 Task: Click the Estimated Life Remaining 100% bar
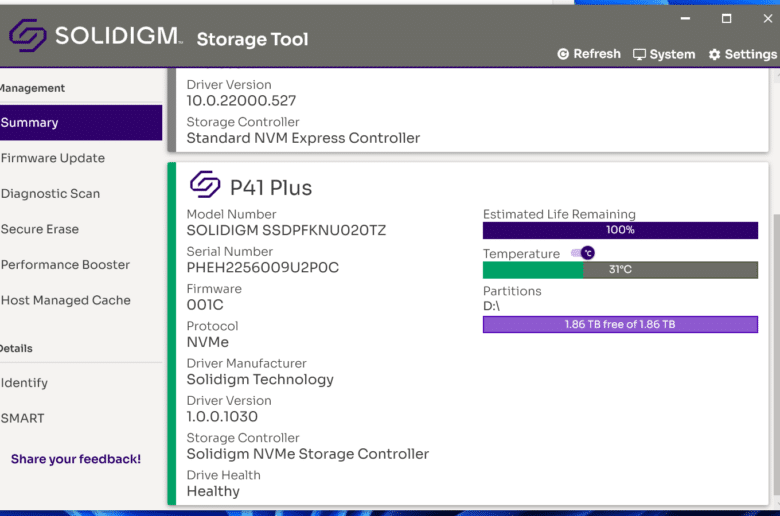pos(620,230)
